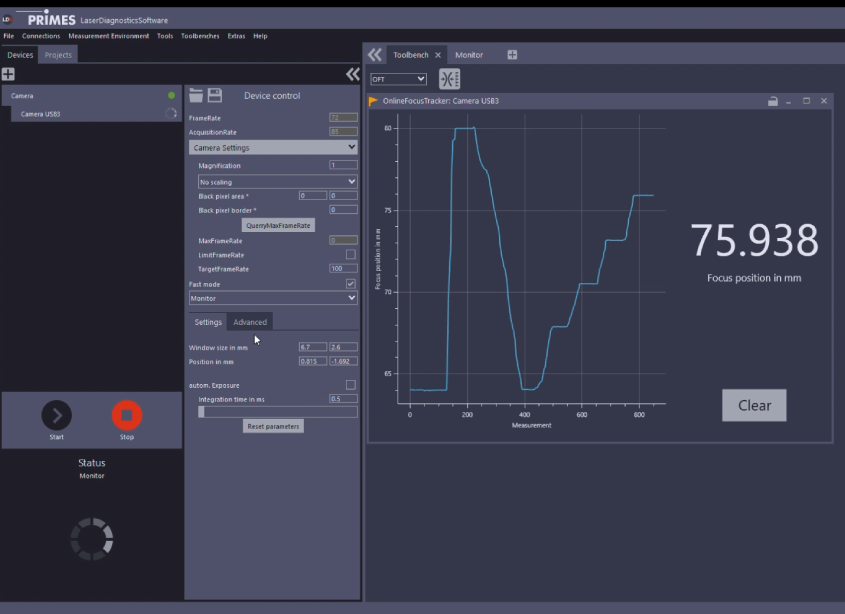Close the Toolbench tab
The width and height of the screenshot is (845, 614).
(x=438, y=55)
